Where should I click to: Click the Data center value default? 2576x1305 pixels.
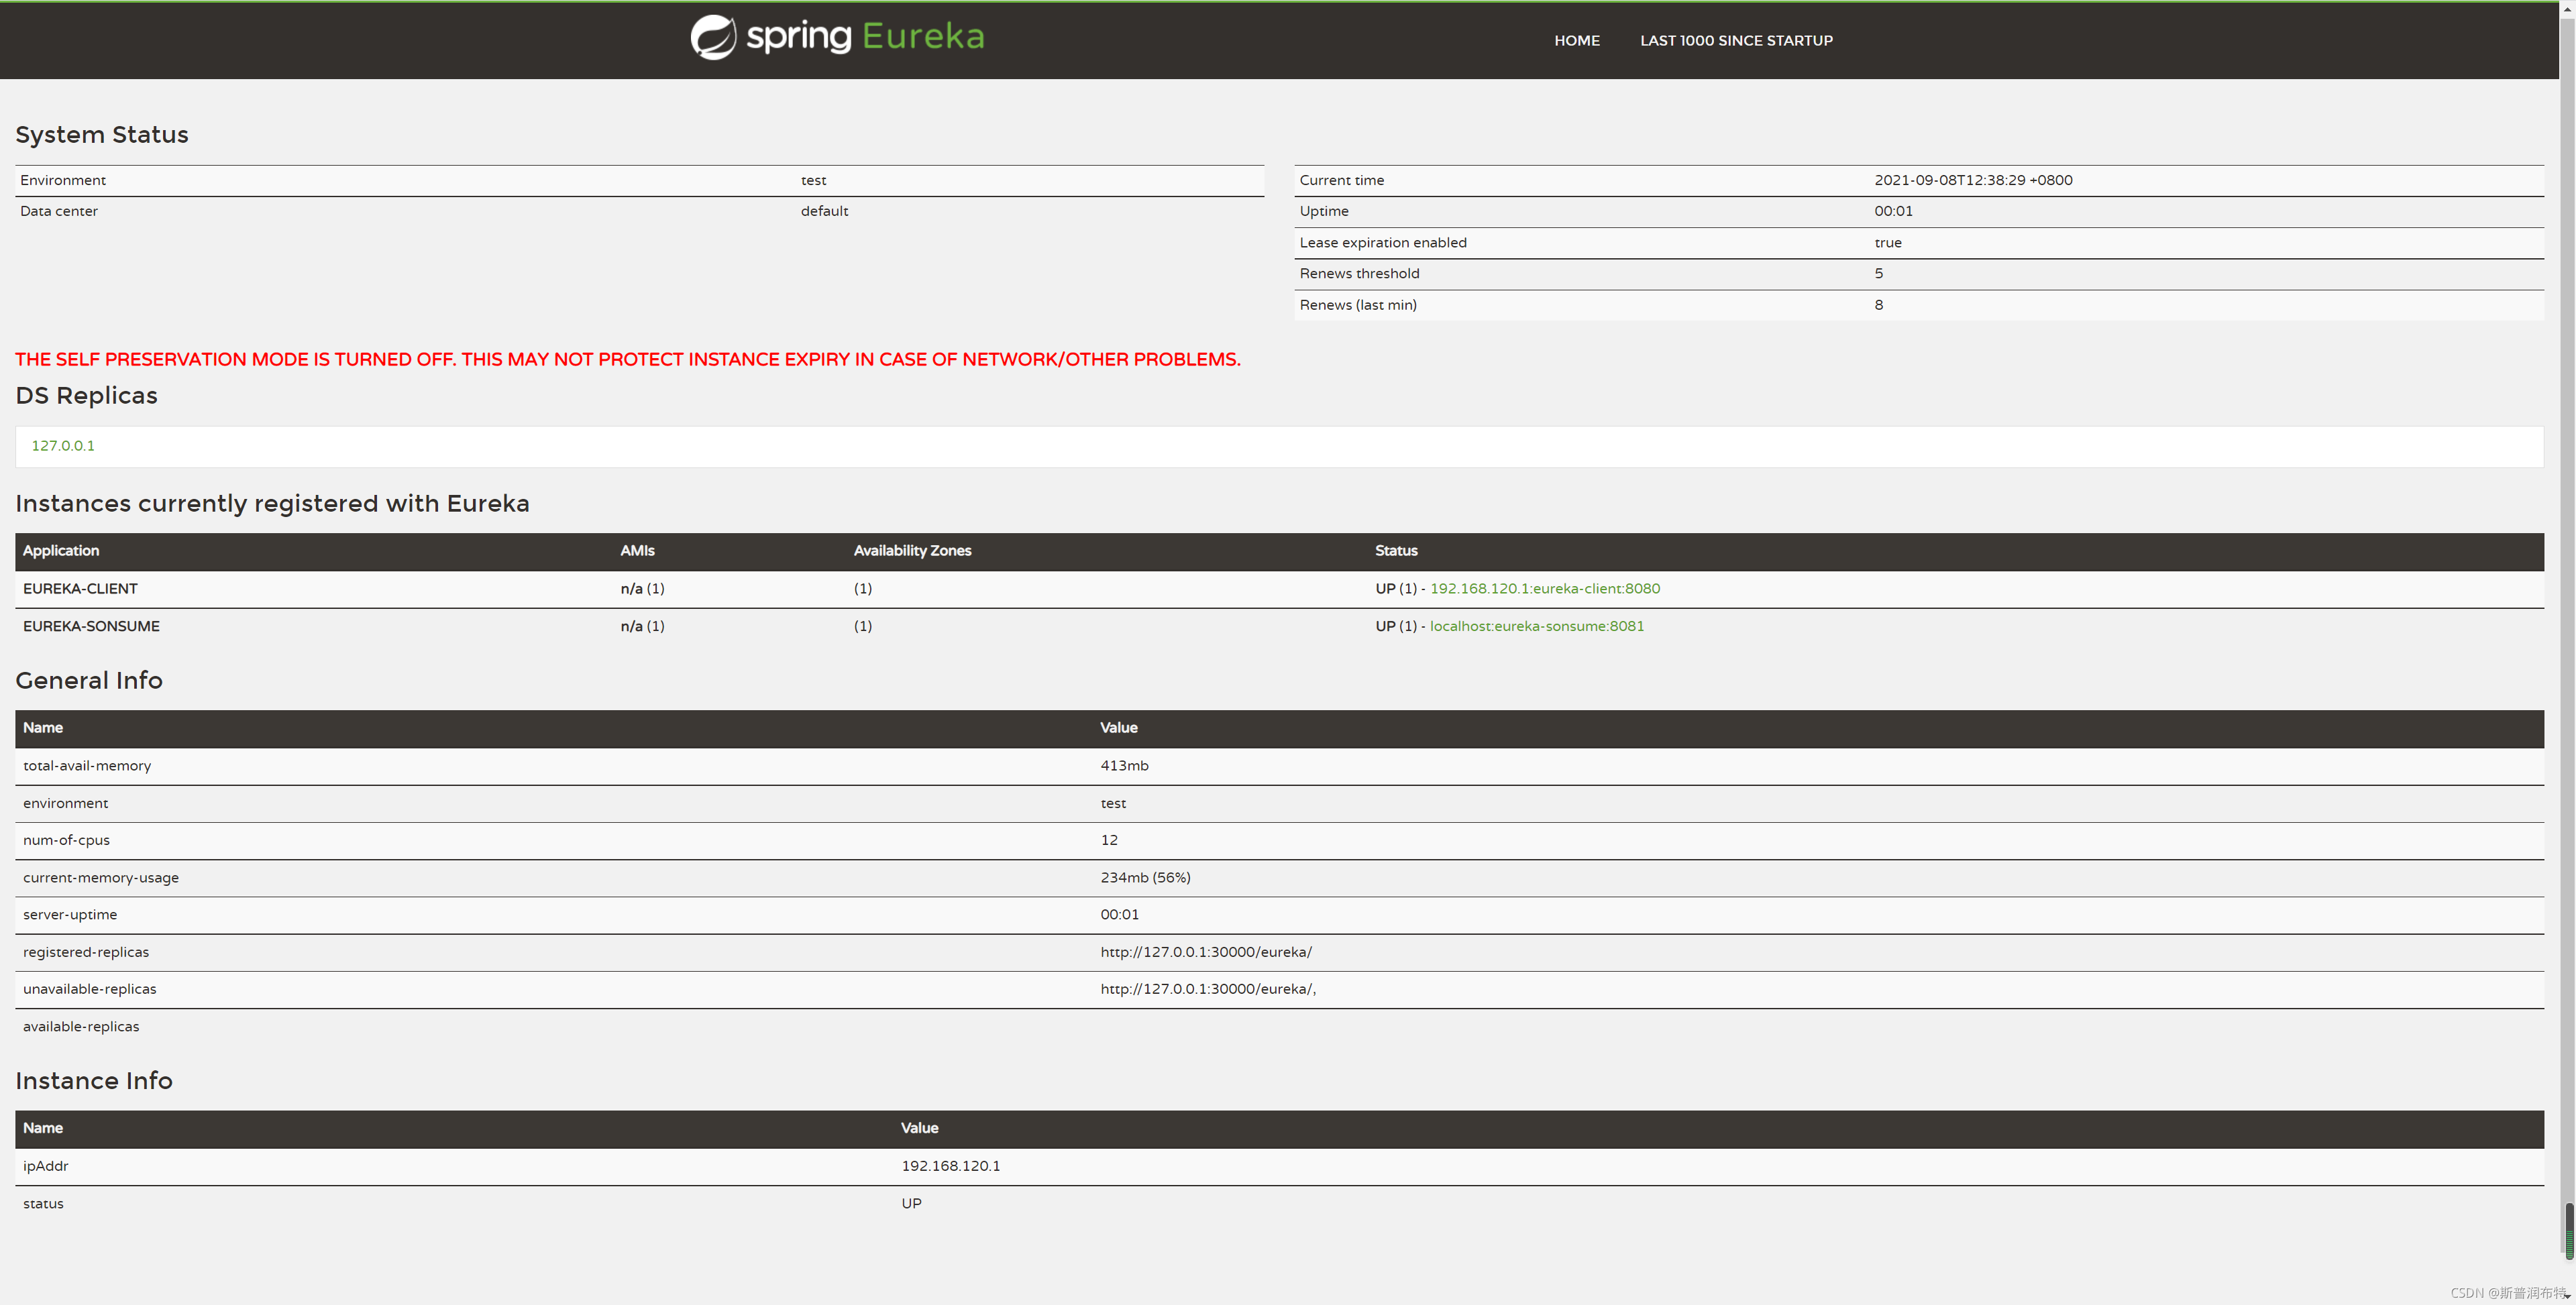coord(824,211)
